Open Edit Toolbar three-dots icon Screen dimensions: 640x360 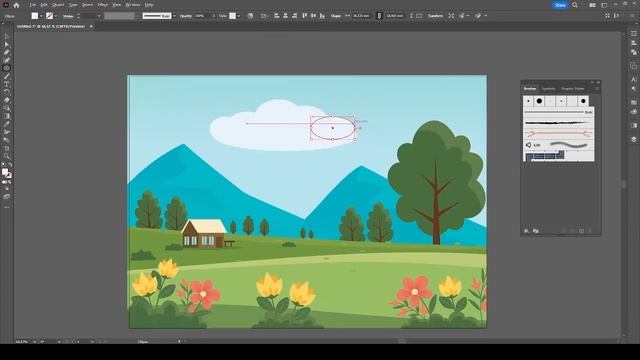(7, 207)
